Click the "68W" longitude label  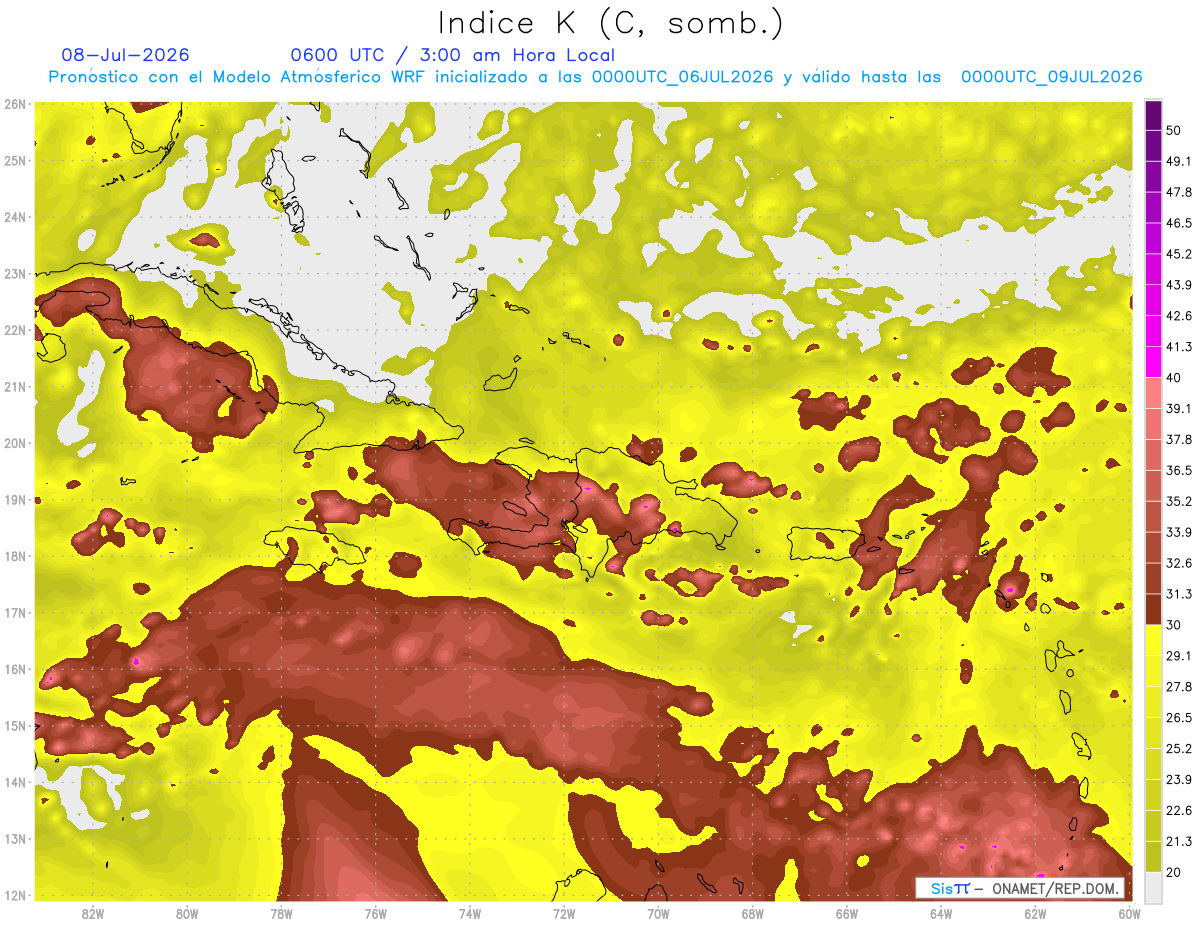click(x=753, y=913)
